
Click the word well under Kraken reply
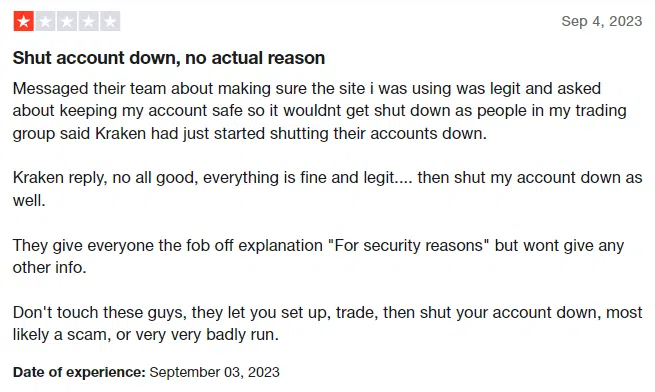[x=29, y=201]
